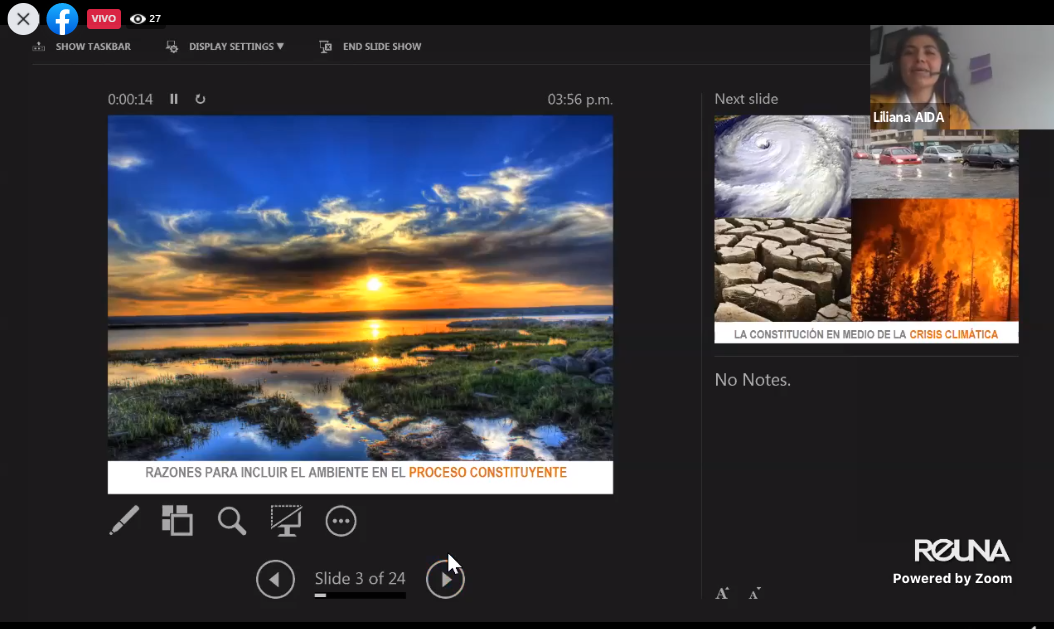The image size is (1054, 629).
Task: Advance to the next slide arrow
Action: pos(445,579)
